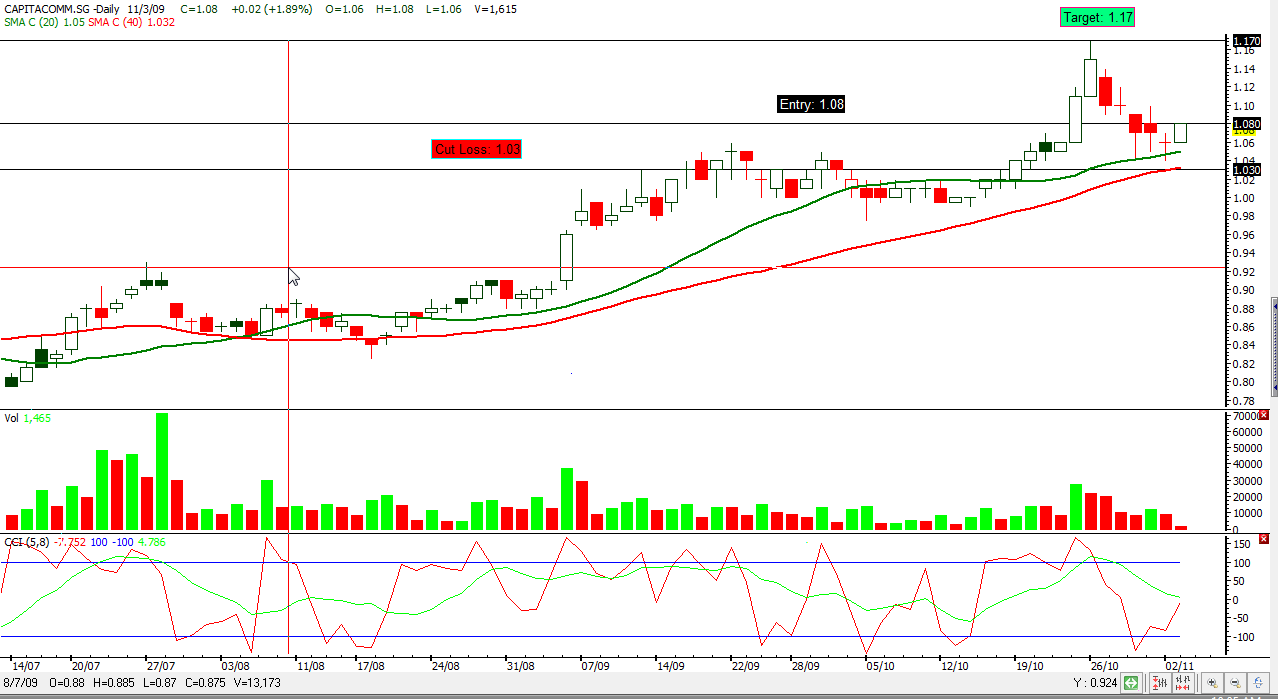Click the green auto-scale arrows icon
Viewport: 1278px width, 699px height.
(x=1131, y=683)
